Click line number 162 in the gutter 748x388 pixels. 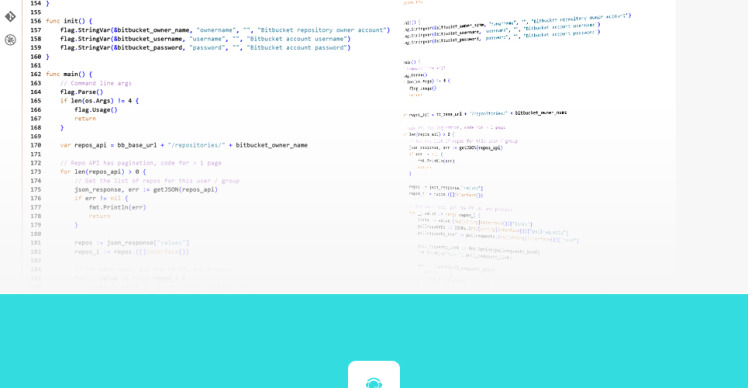(x=35, y=74)
